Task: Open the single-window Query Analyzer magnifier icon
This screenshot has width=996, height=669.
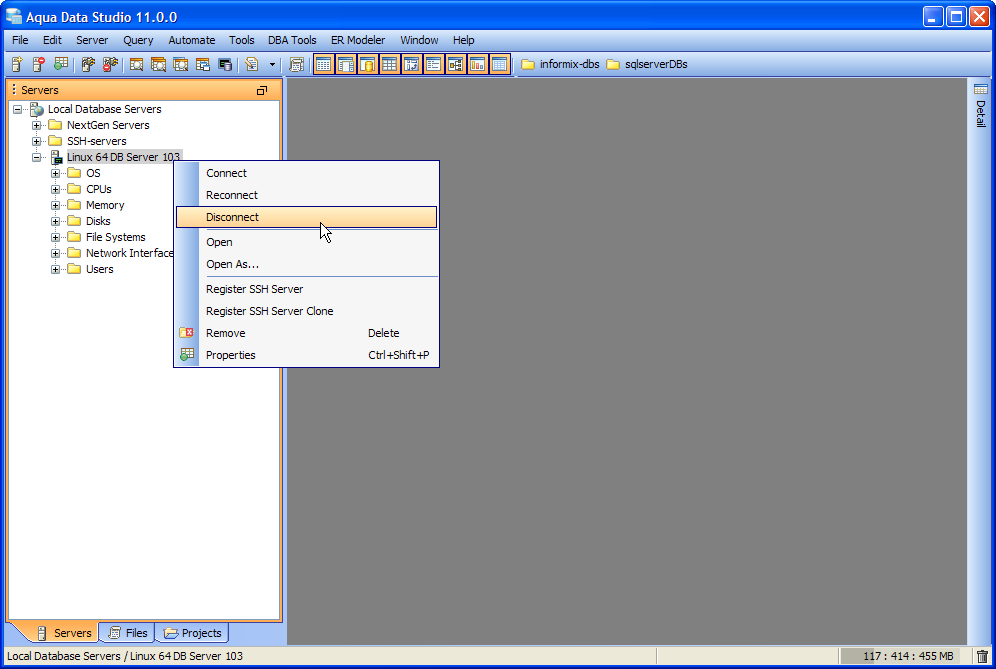Action: [x=137, y=64]
